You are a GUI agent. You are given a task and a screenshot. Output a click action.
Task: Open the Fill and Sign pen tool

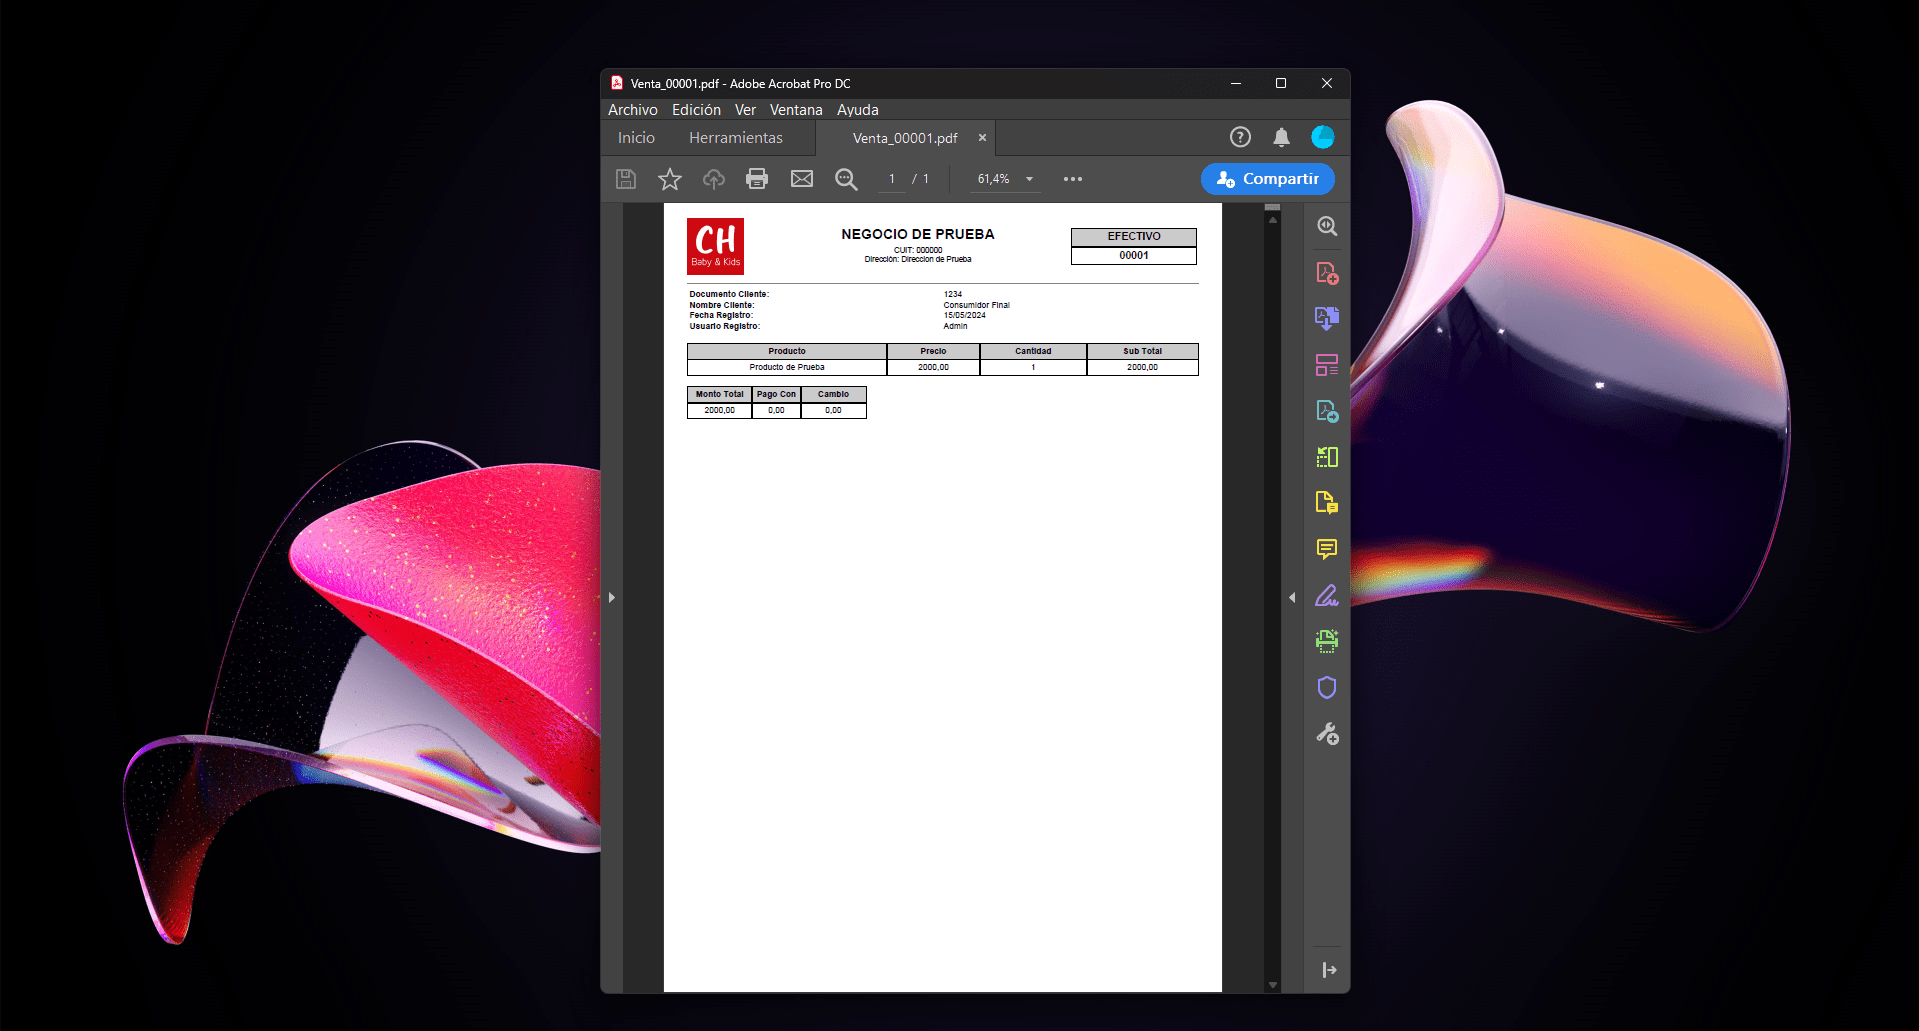(1327, 596)
